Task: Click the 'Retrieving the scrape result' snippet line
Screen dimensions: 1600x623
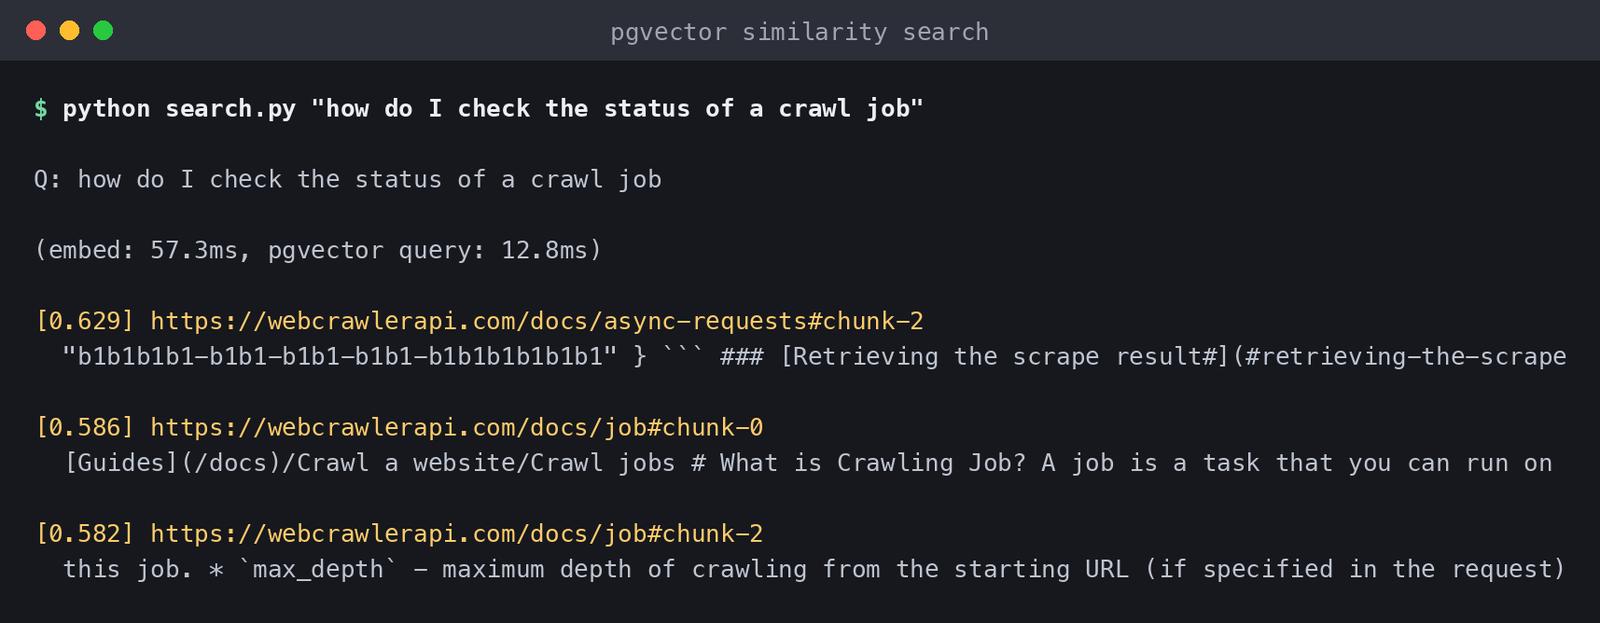Action: point(814,357)
